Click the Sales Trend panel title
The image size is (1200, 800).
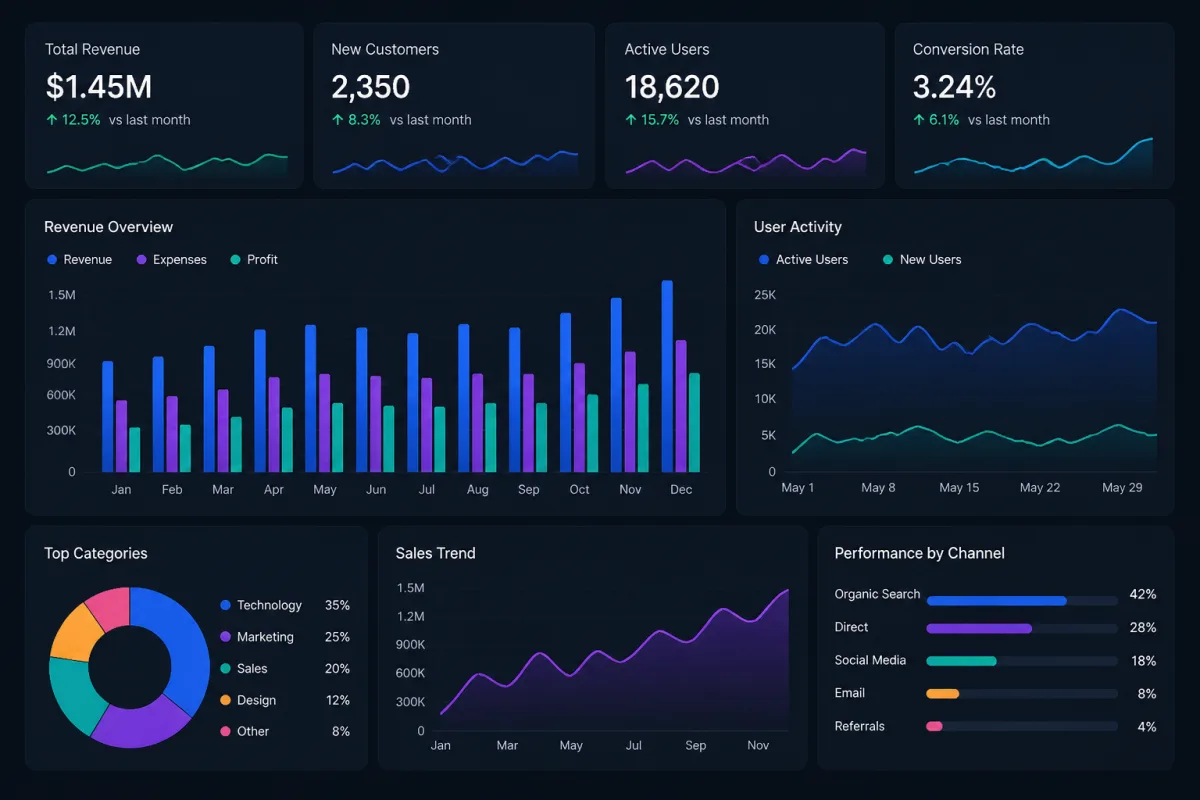435,553
